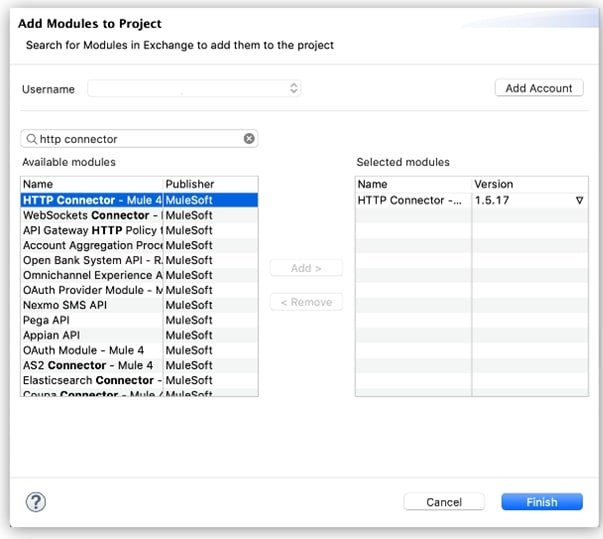
Task: Sort available modules by Publisher column header
Action: (211, 184)
